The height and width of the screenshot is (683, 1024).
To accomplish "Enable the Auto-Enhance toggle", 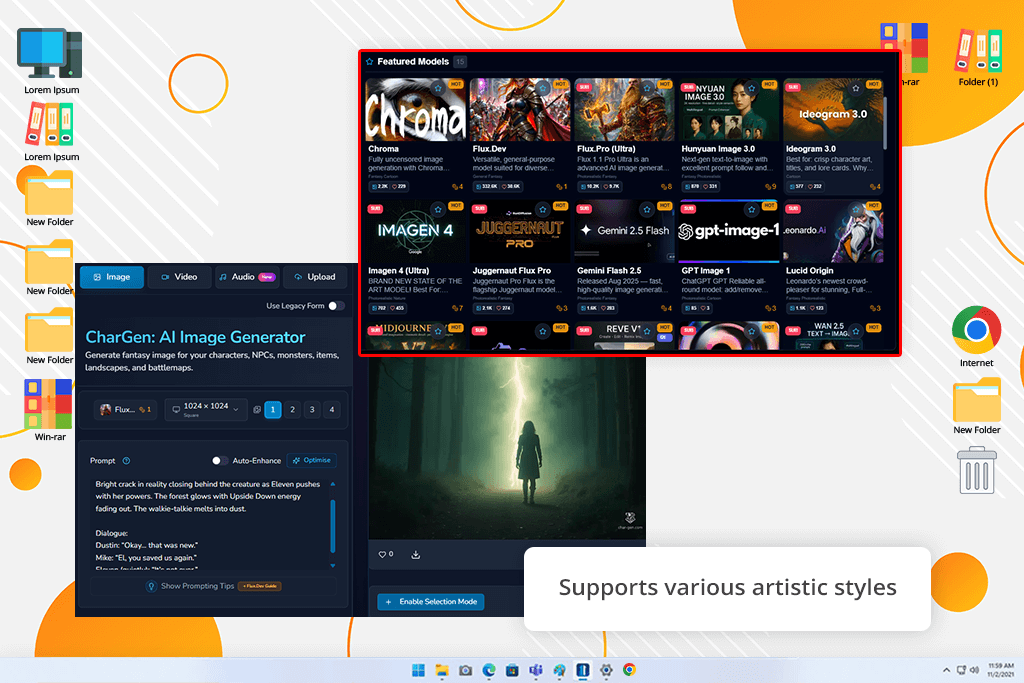I will (221, 461).
